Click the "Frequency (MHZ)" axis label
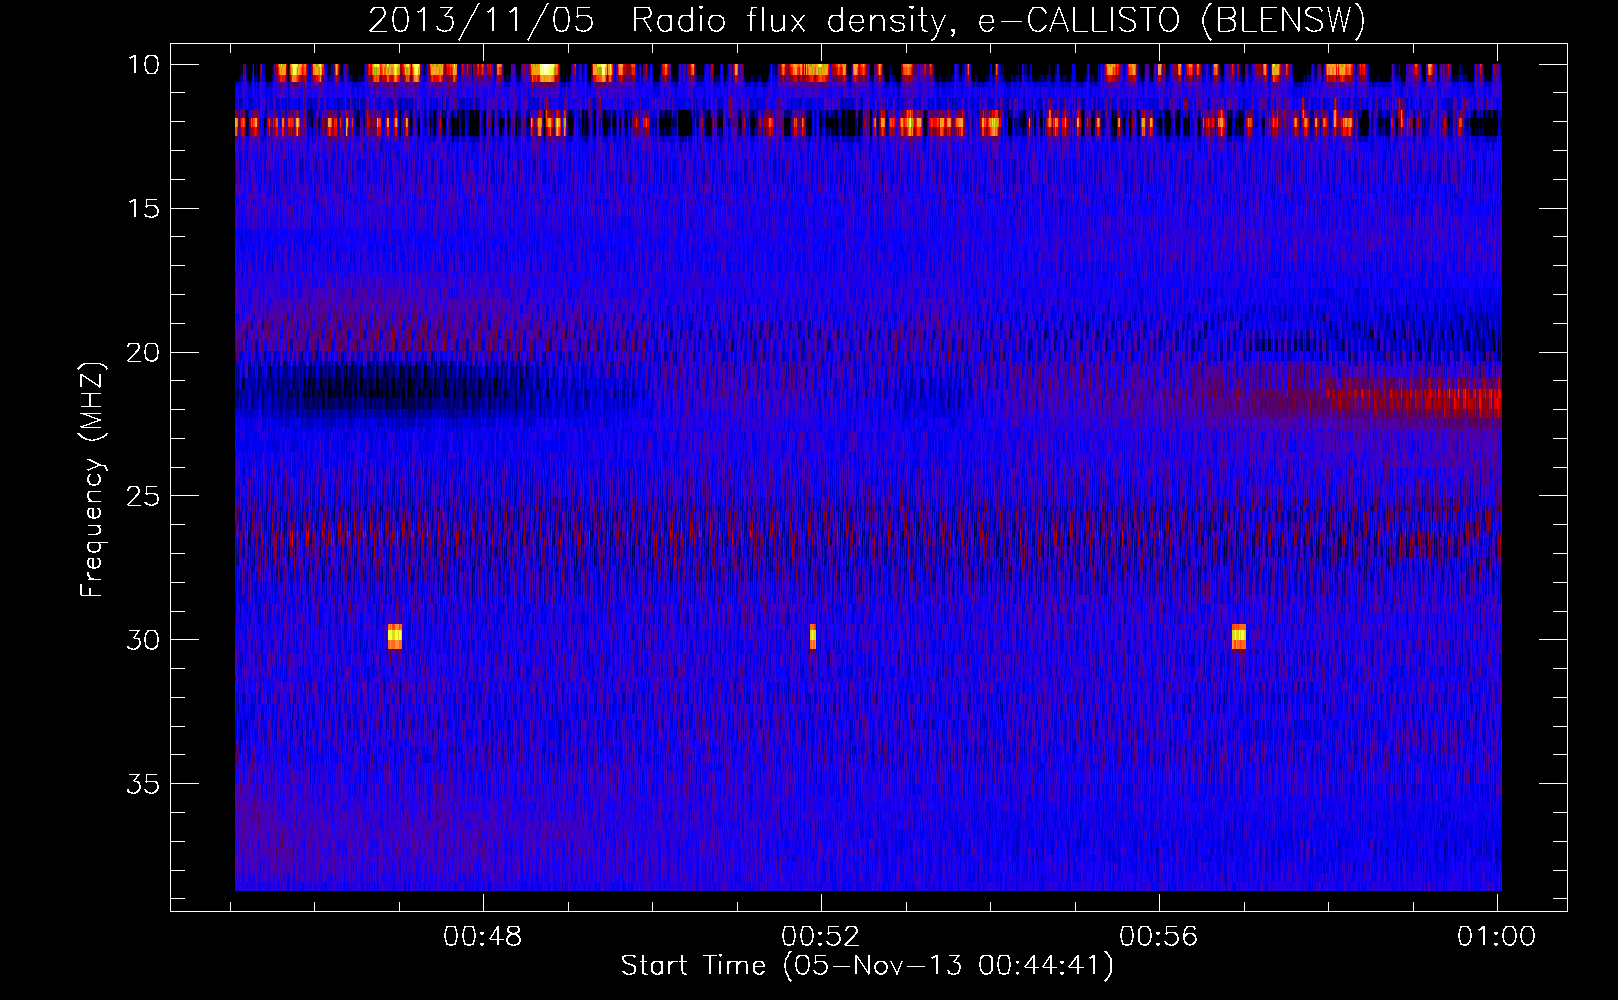1618x1000 pixels. pyautogui.click(x=92, y=480)
